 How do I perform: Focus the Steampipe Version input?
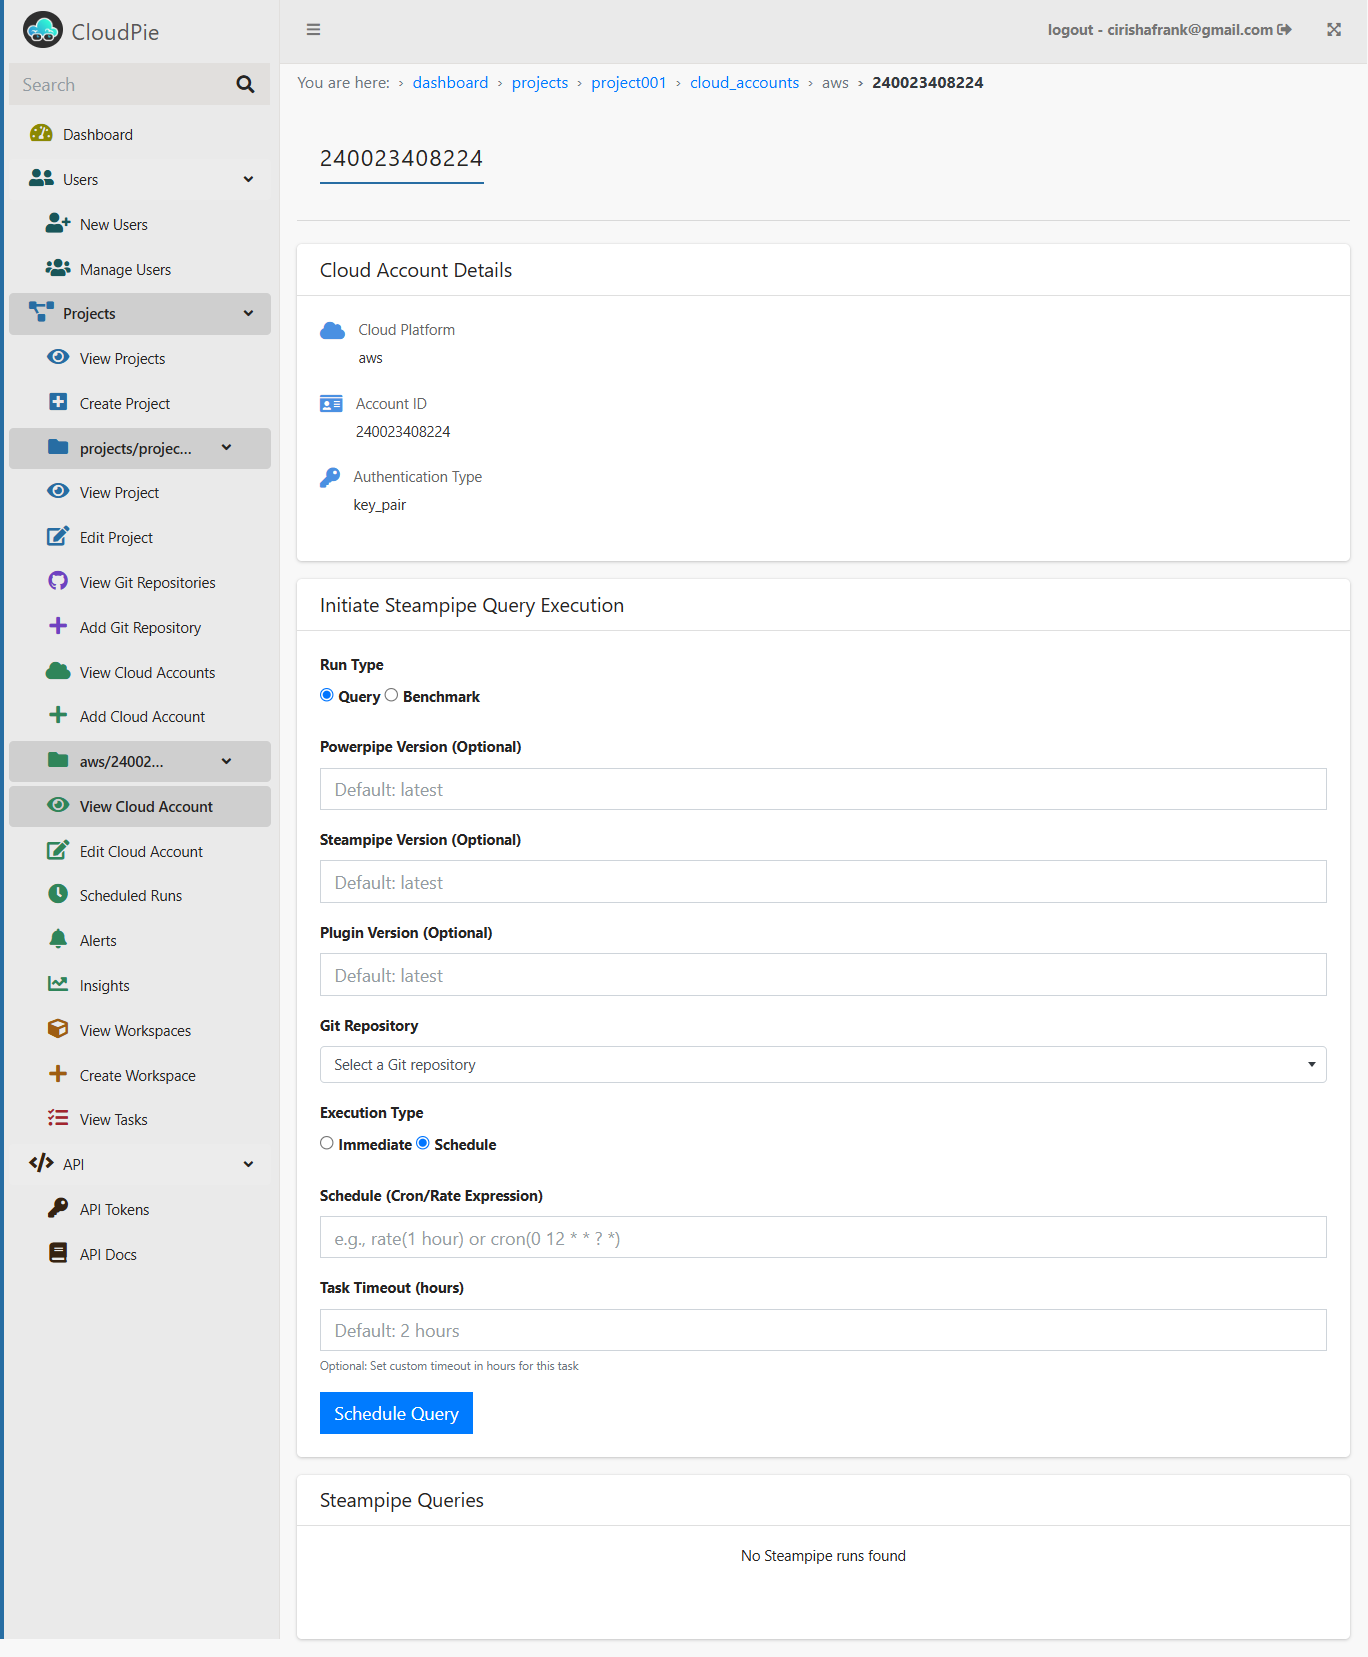pos(823,882)
